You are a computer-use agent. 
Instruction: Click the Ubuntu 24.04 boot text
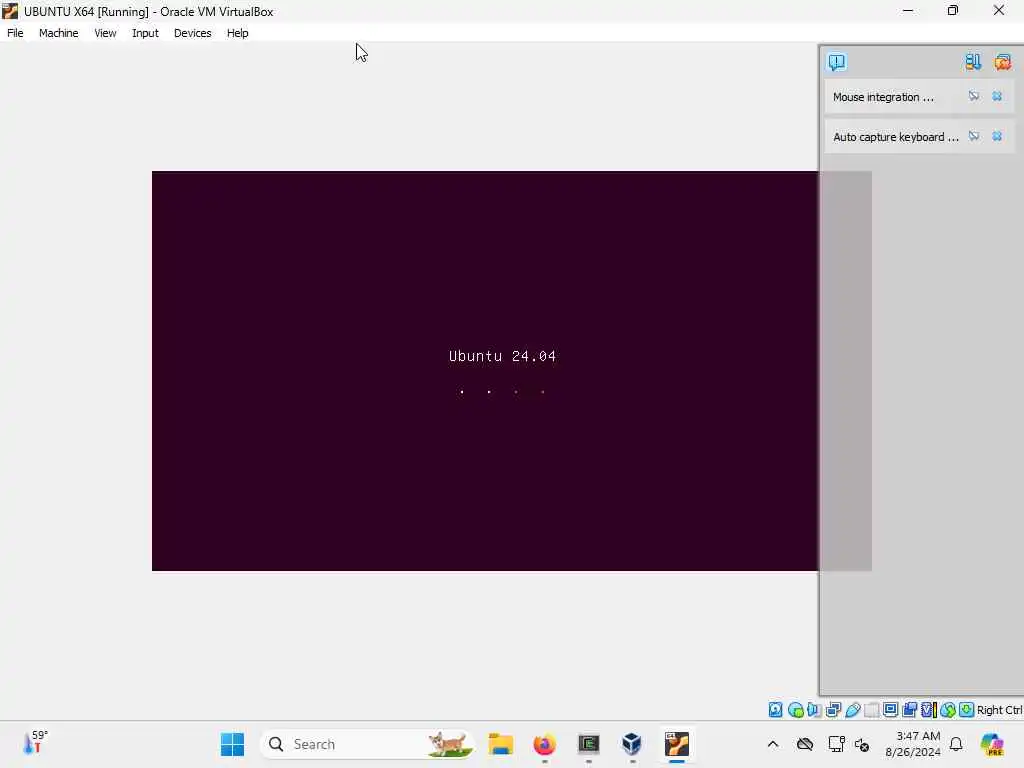click(502, 356)
